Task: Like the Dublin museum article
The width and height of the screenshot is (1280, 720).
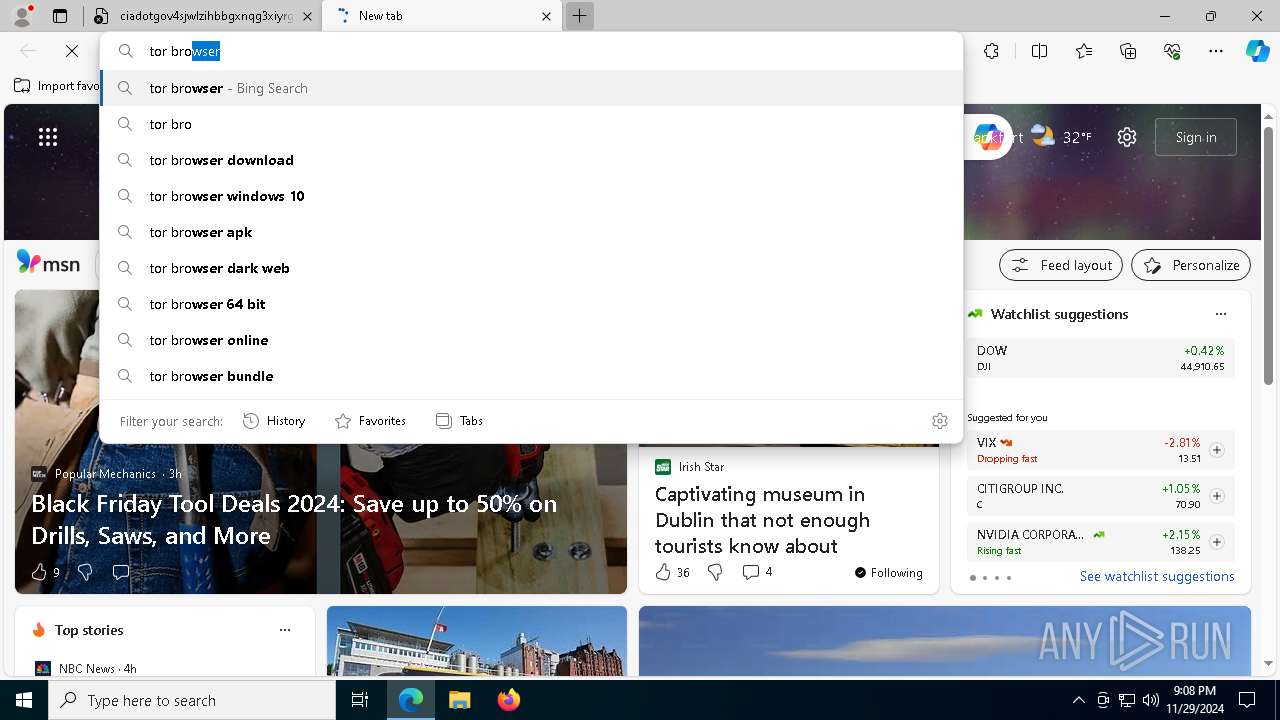Action: [x=672, y=572]
